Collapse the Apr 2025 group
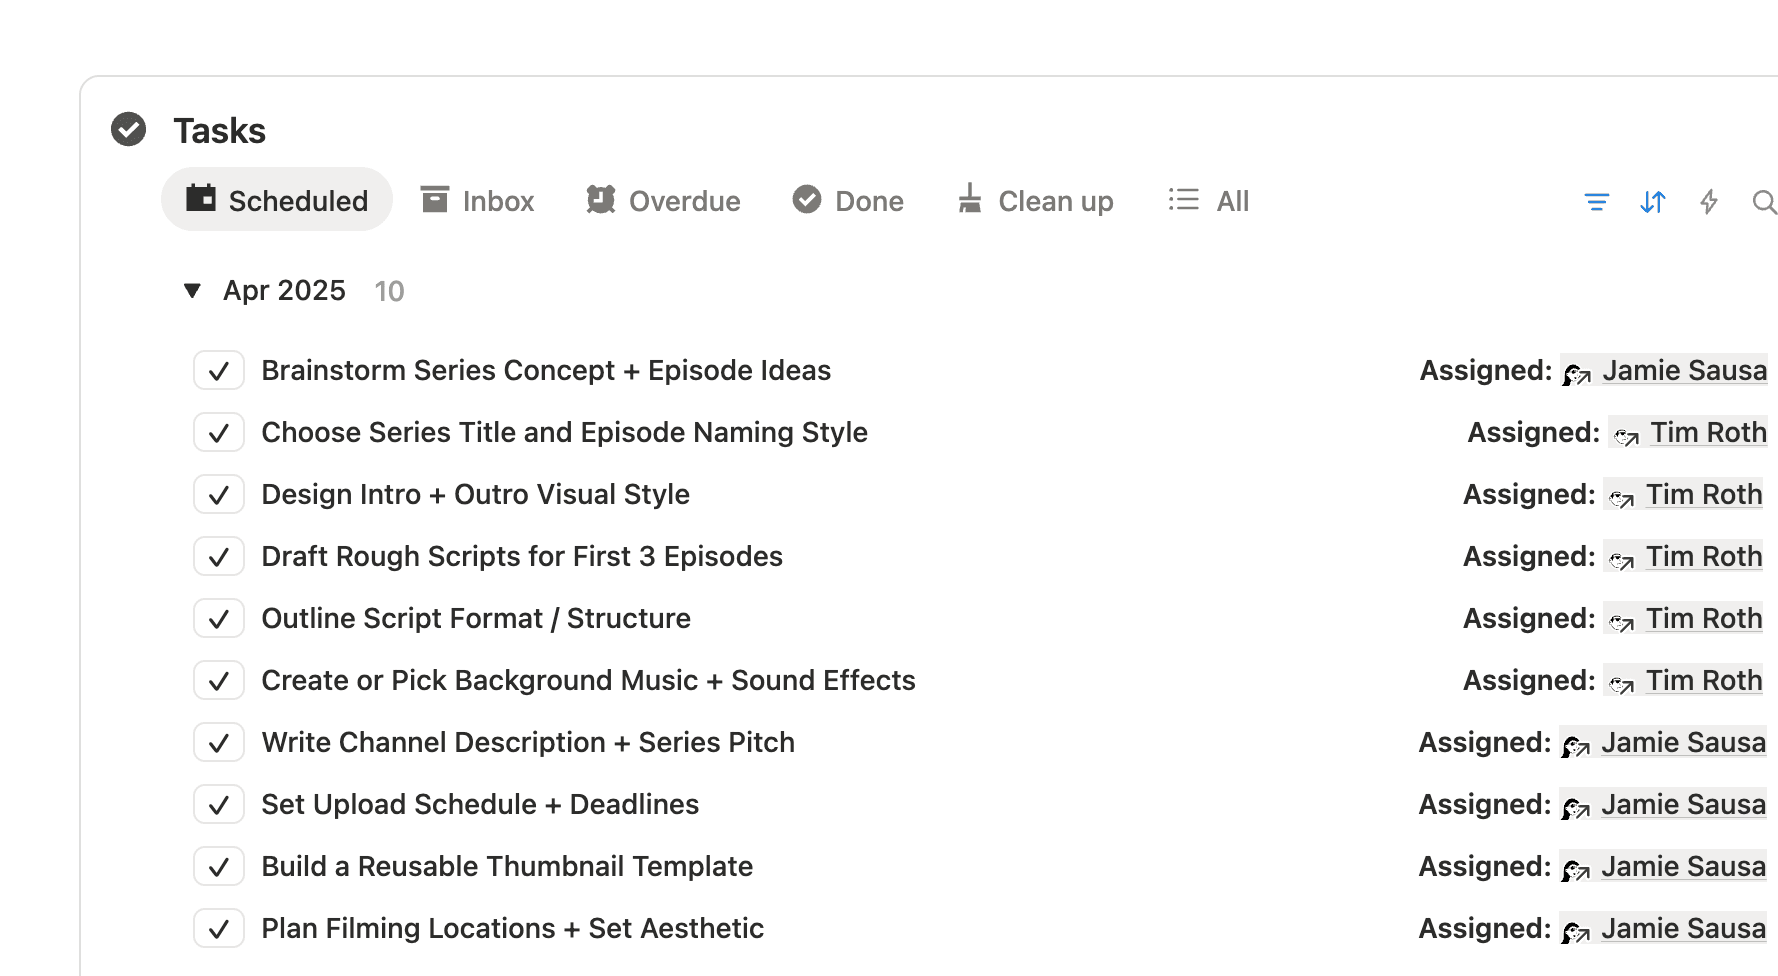 [193, 291]
